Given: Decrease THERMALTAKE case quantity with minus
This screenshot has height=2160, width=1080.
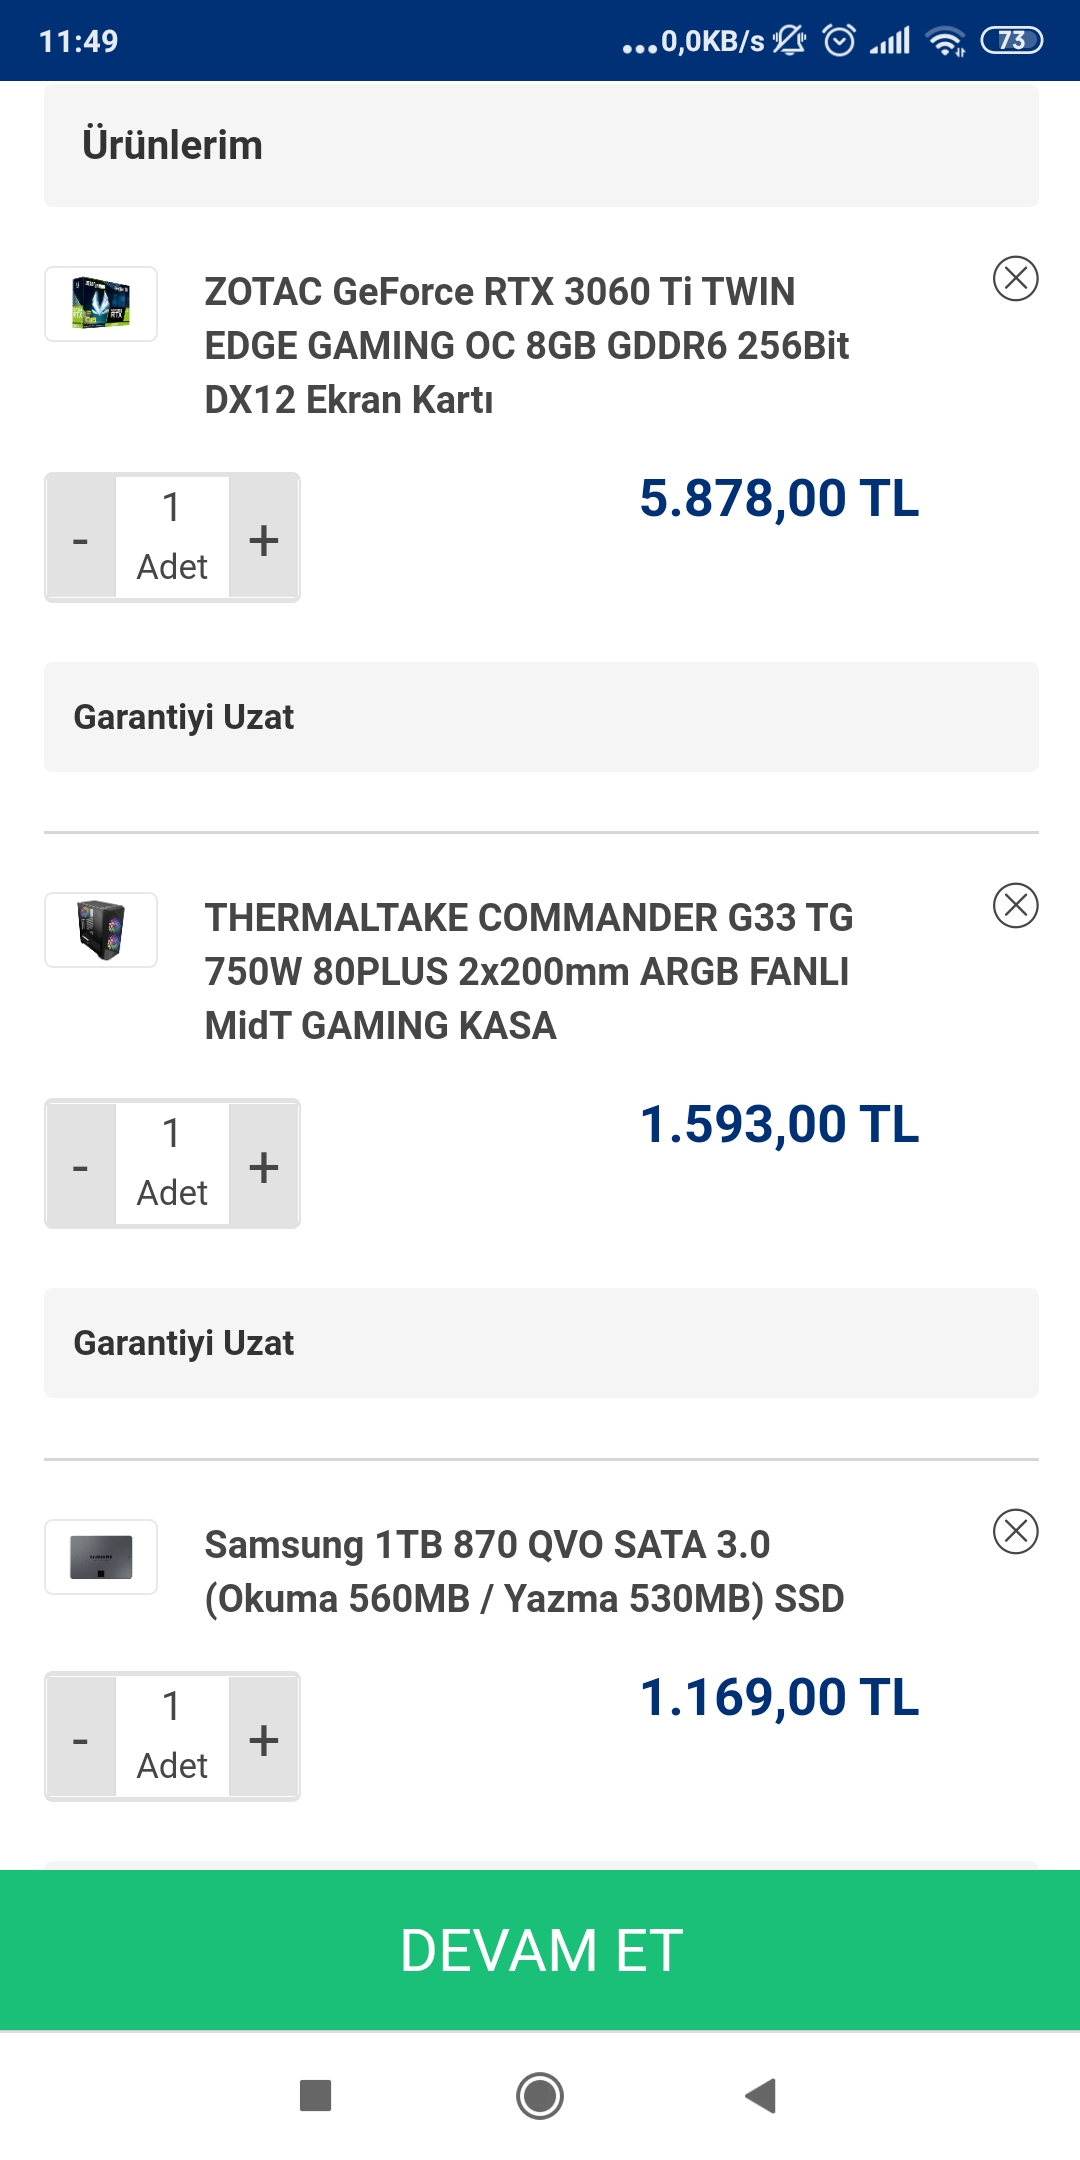Looking at the screenshot, I should pyautogui.click(x=81, y=1166).
